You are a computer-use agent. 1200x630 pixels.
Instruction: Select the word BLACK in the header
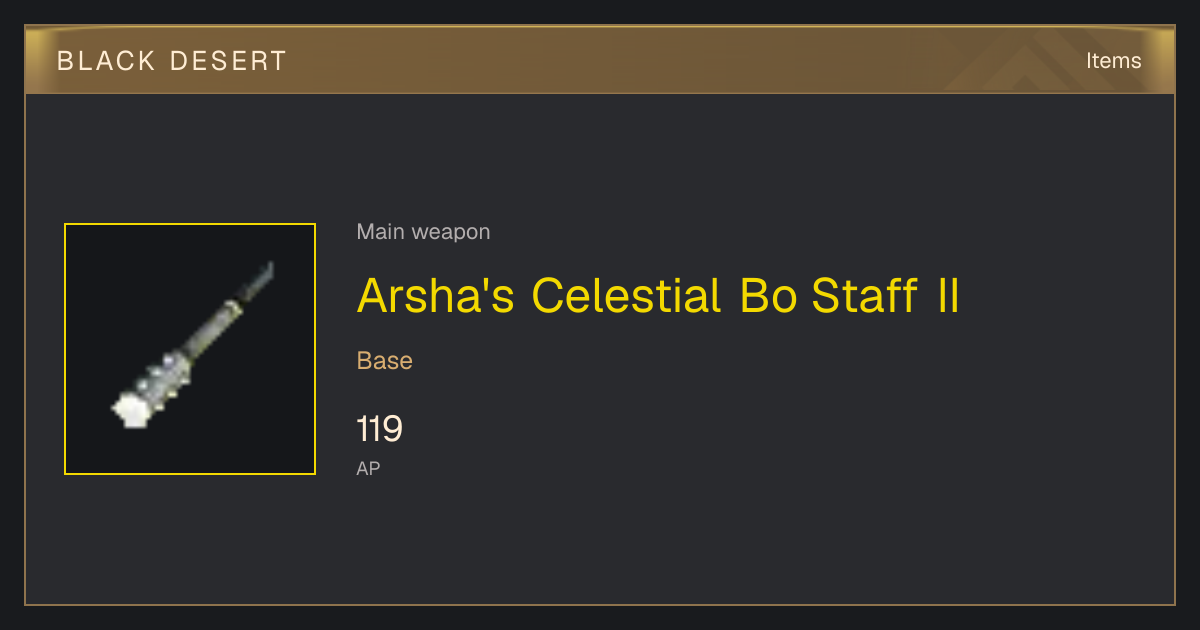click(x=106, y=61)
